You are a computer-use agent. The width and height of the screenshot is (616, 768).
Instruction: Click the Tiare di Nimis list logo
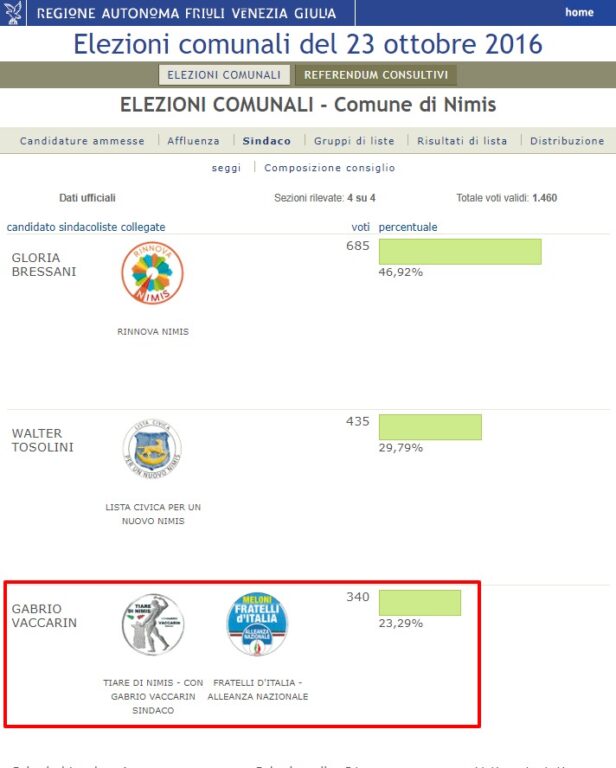[153, 624]
